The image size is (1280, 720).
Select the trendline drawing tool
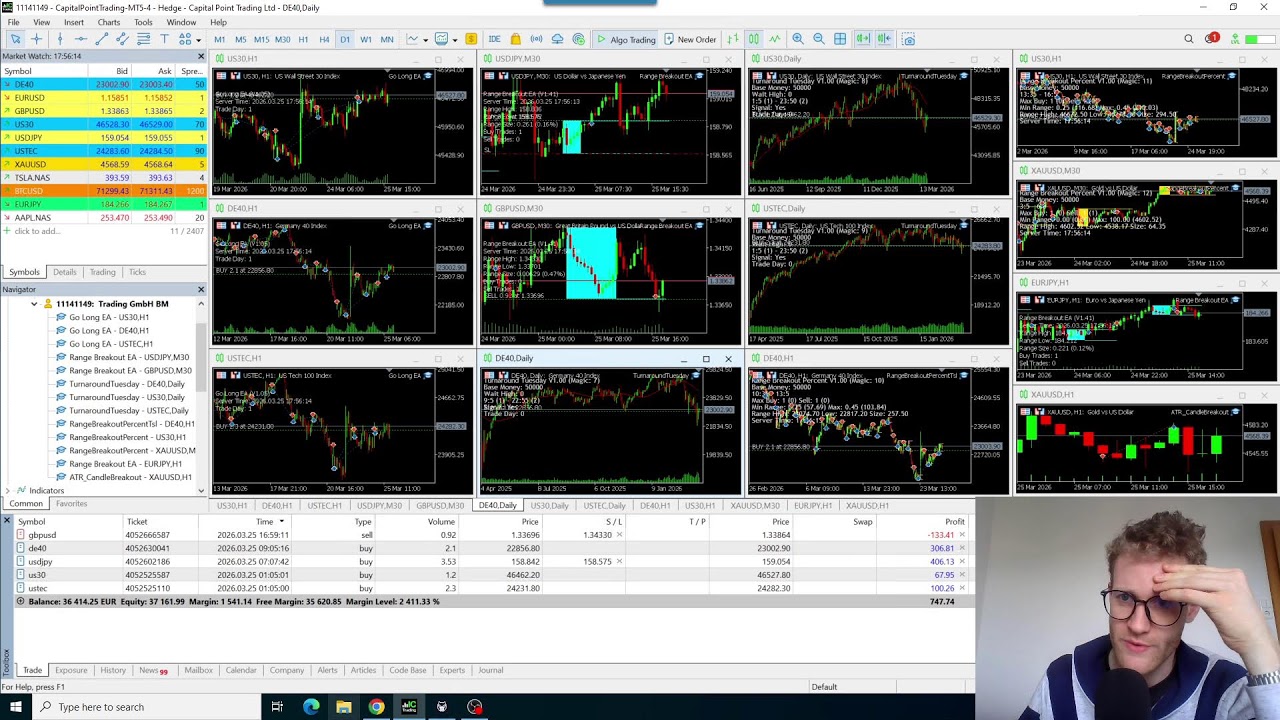tap(101, 39)
